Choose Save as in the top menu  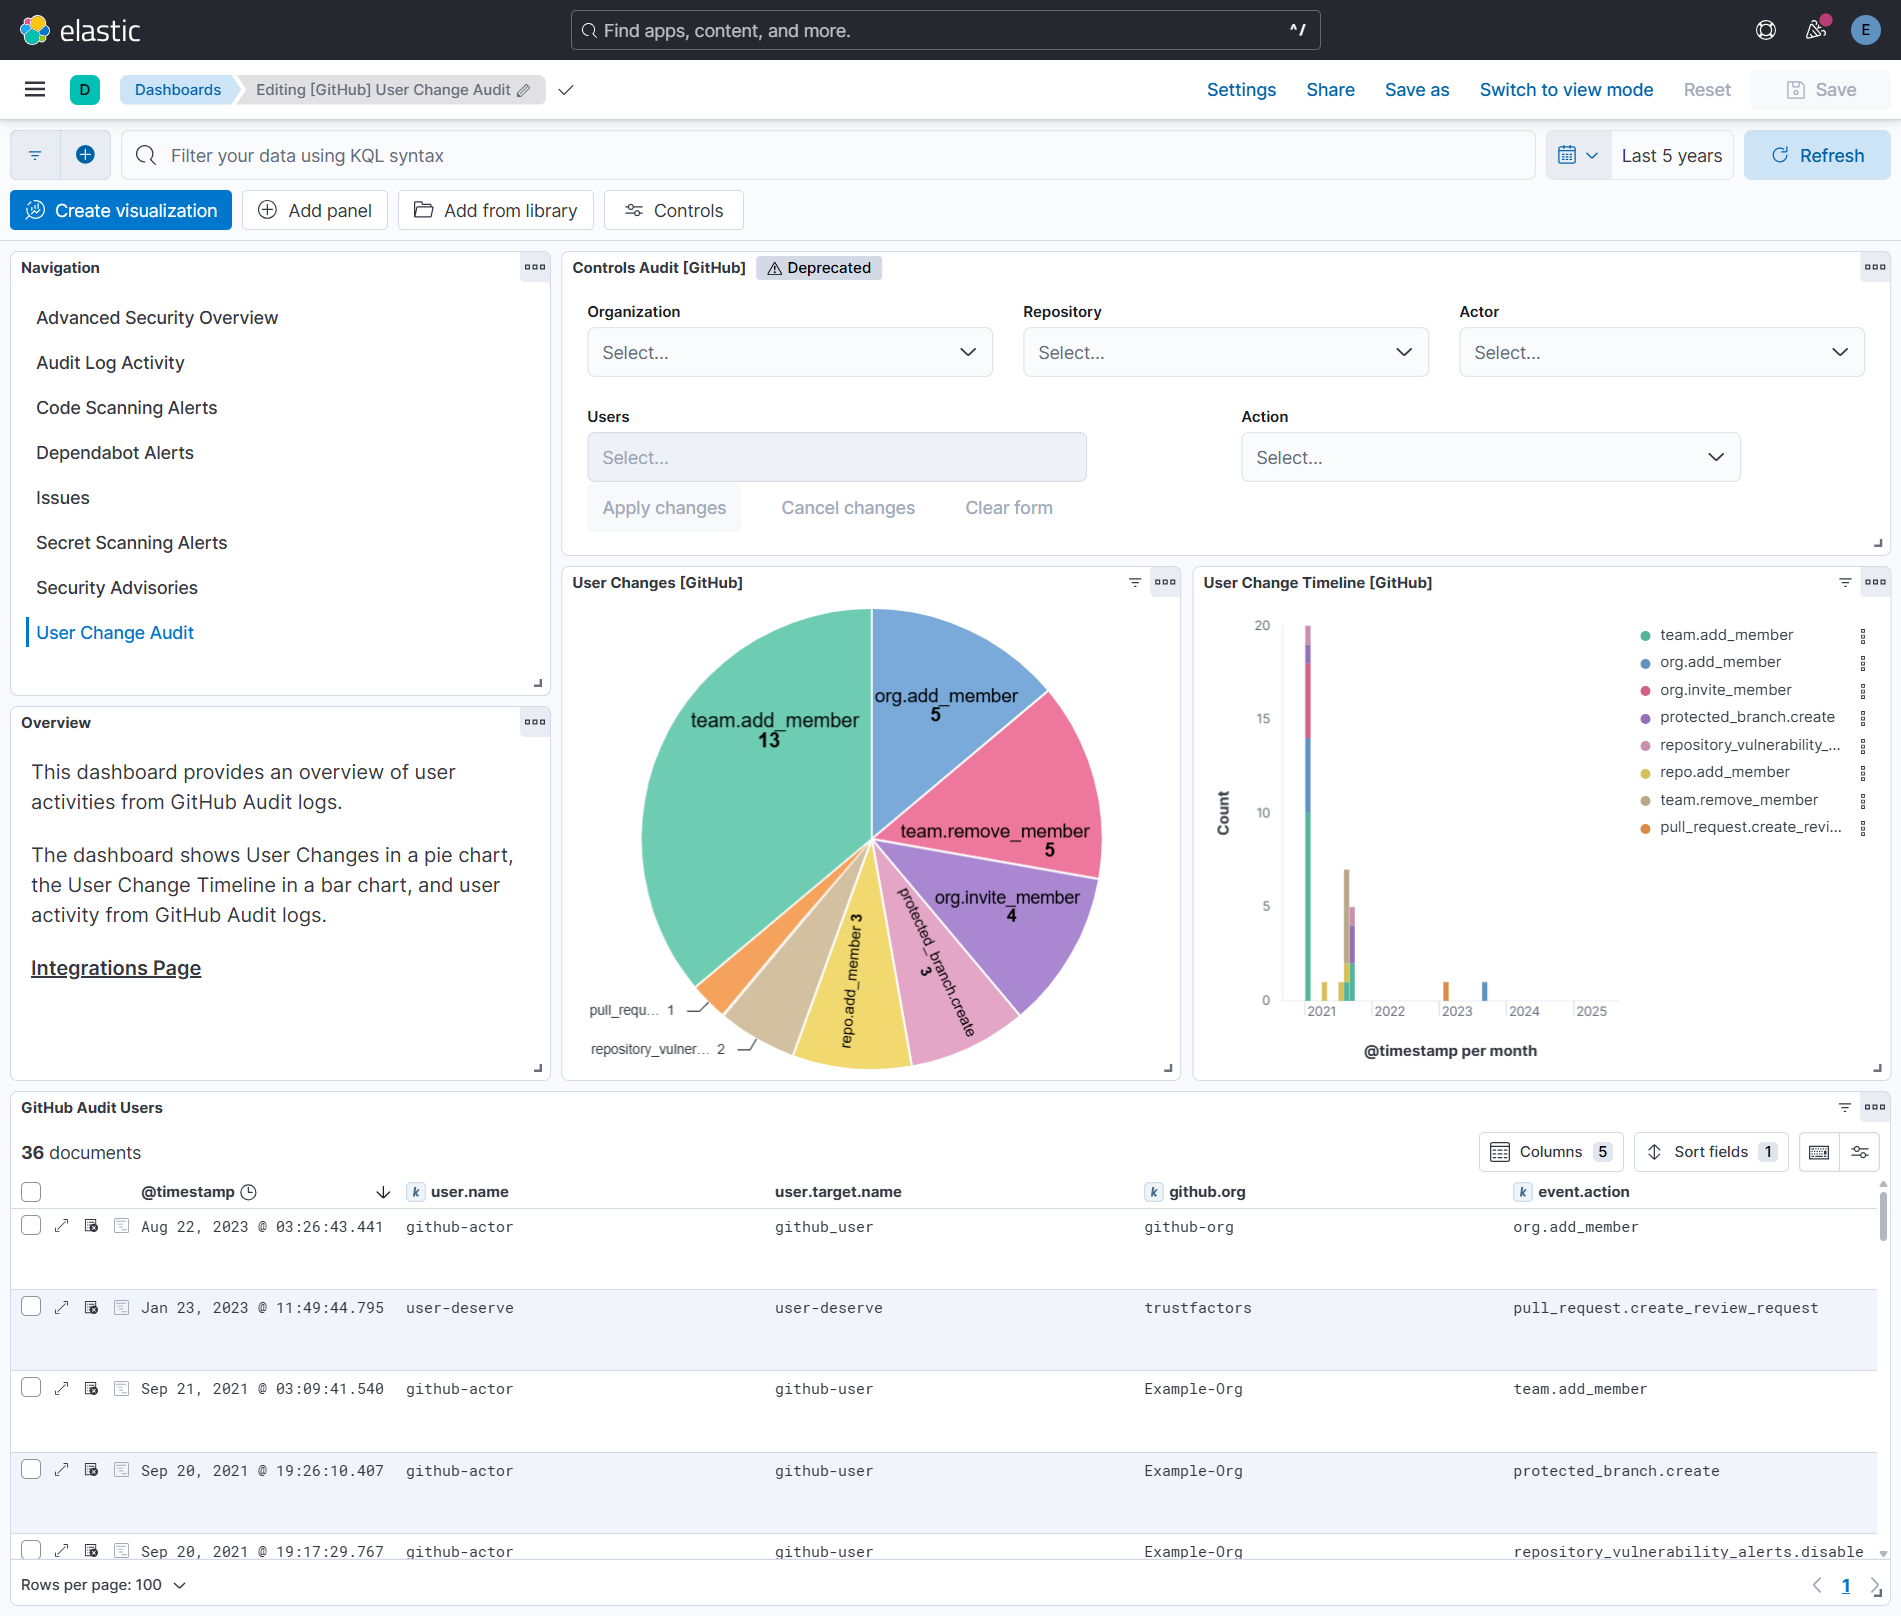point(1417,90)
